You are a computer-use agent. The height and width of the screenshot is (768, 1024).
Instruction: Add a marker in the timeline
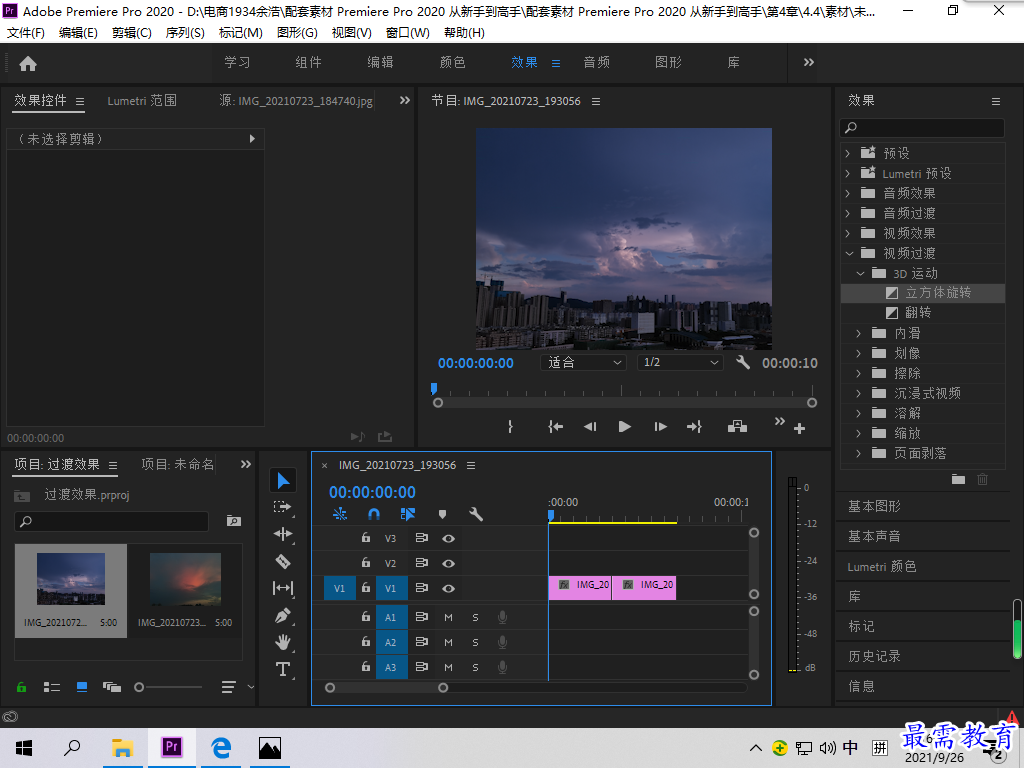[442, 514]
